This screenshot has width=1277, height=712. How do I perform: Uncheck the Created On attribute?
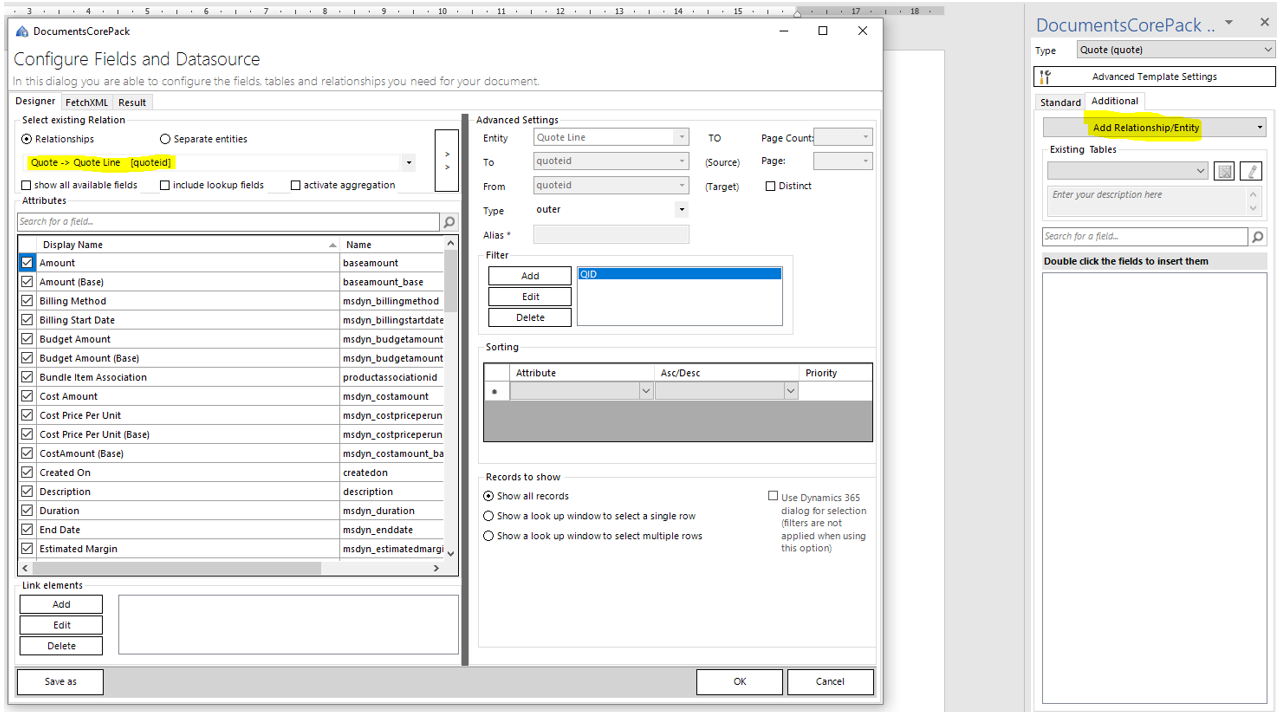pos(27,473)
